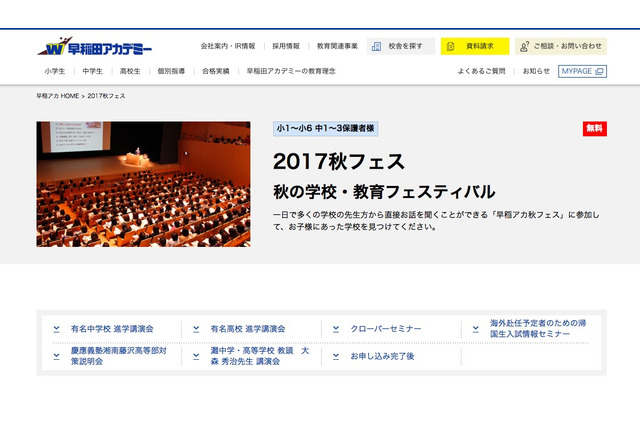
Task: Jump to お申し込み完了後 section
Action: (x=382, y=356)
